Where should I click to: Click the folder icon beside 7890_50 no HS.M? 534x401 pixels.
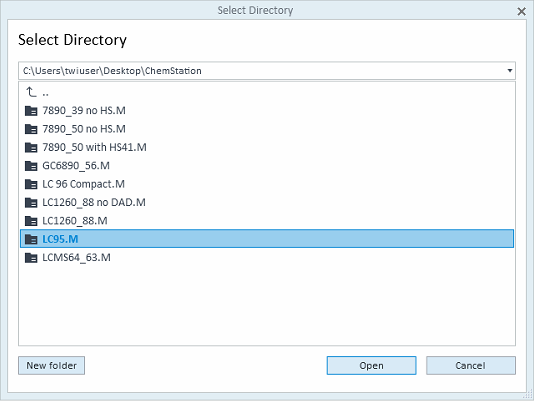click(x=31, y=129)
